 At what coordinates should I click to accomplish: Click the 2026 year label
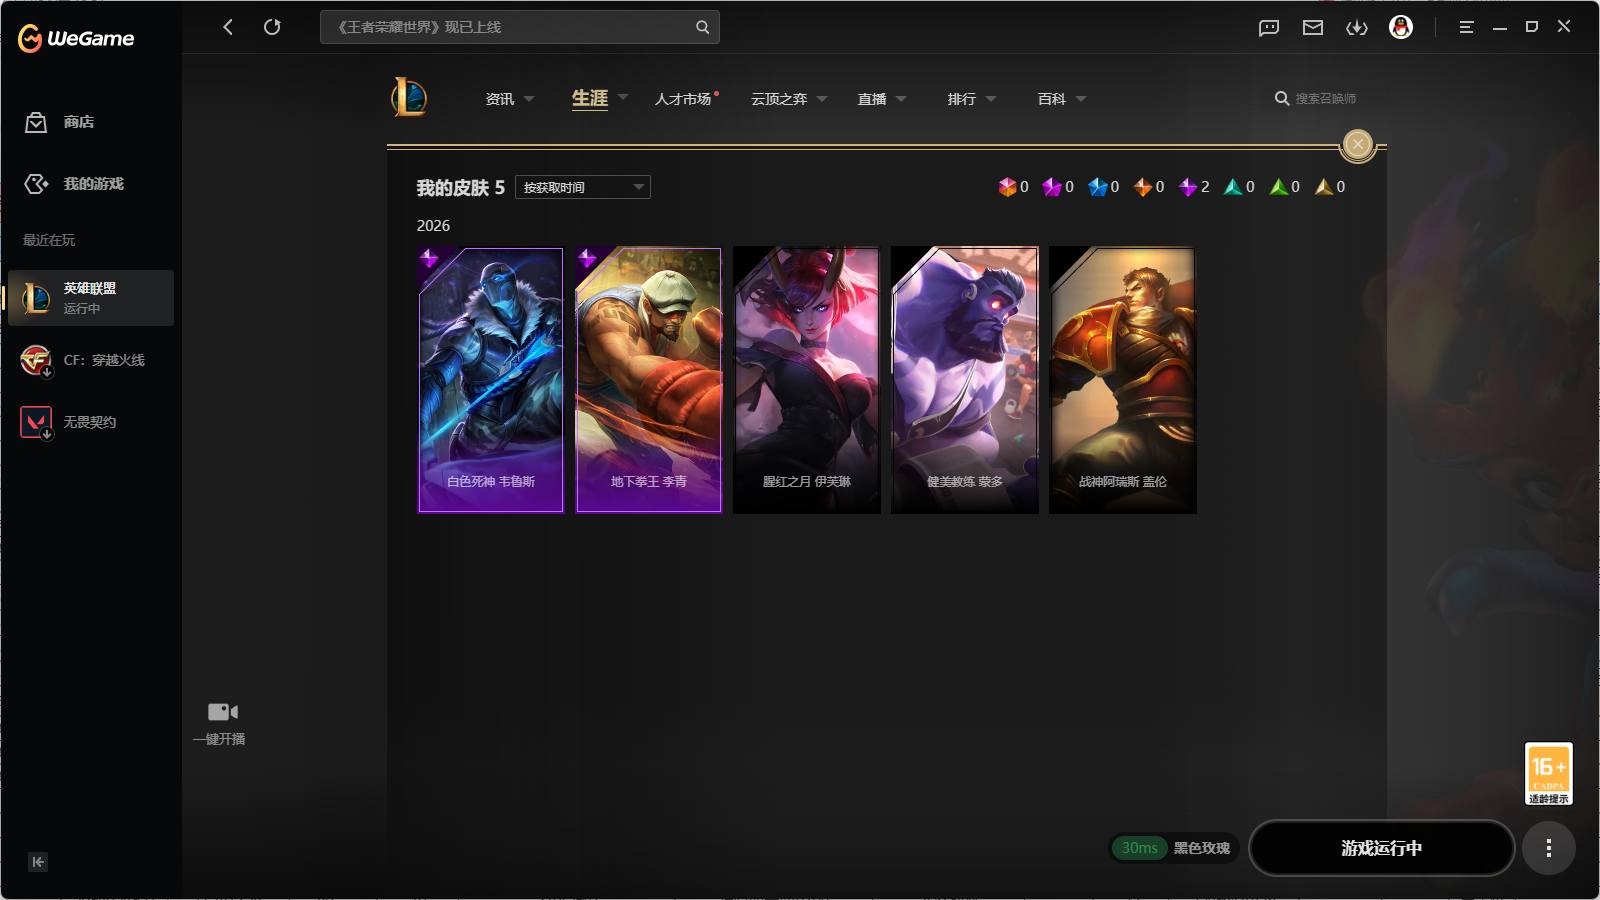pos(433,226)
